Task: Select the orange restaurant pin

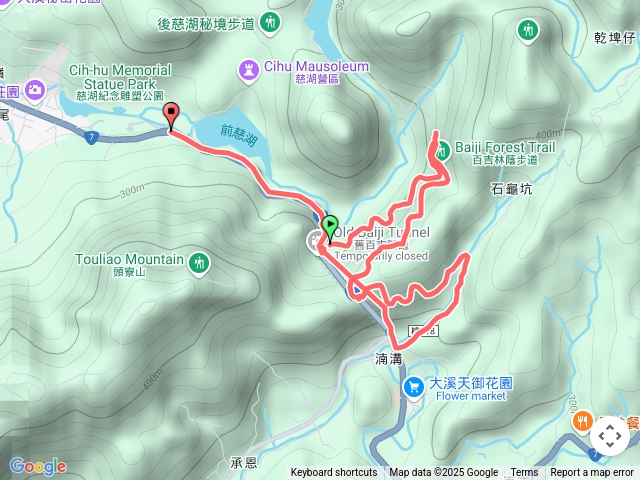Action: pyautogui.click(x=583, y=422)
